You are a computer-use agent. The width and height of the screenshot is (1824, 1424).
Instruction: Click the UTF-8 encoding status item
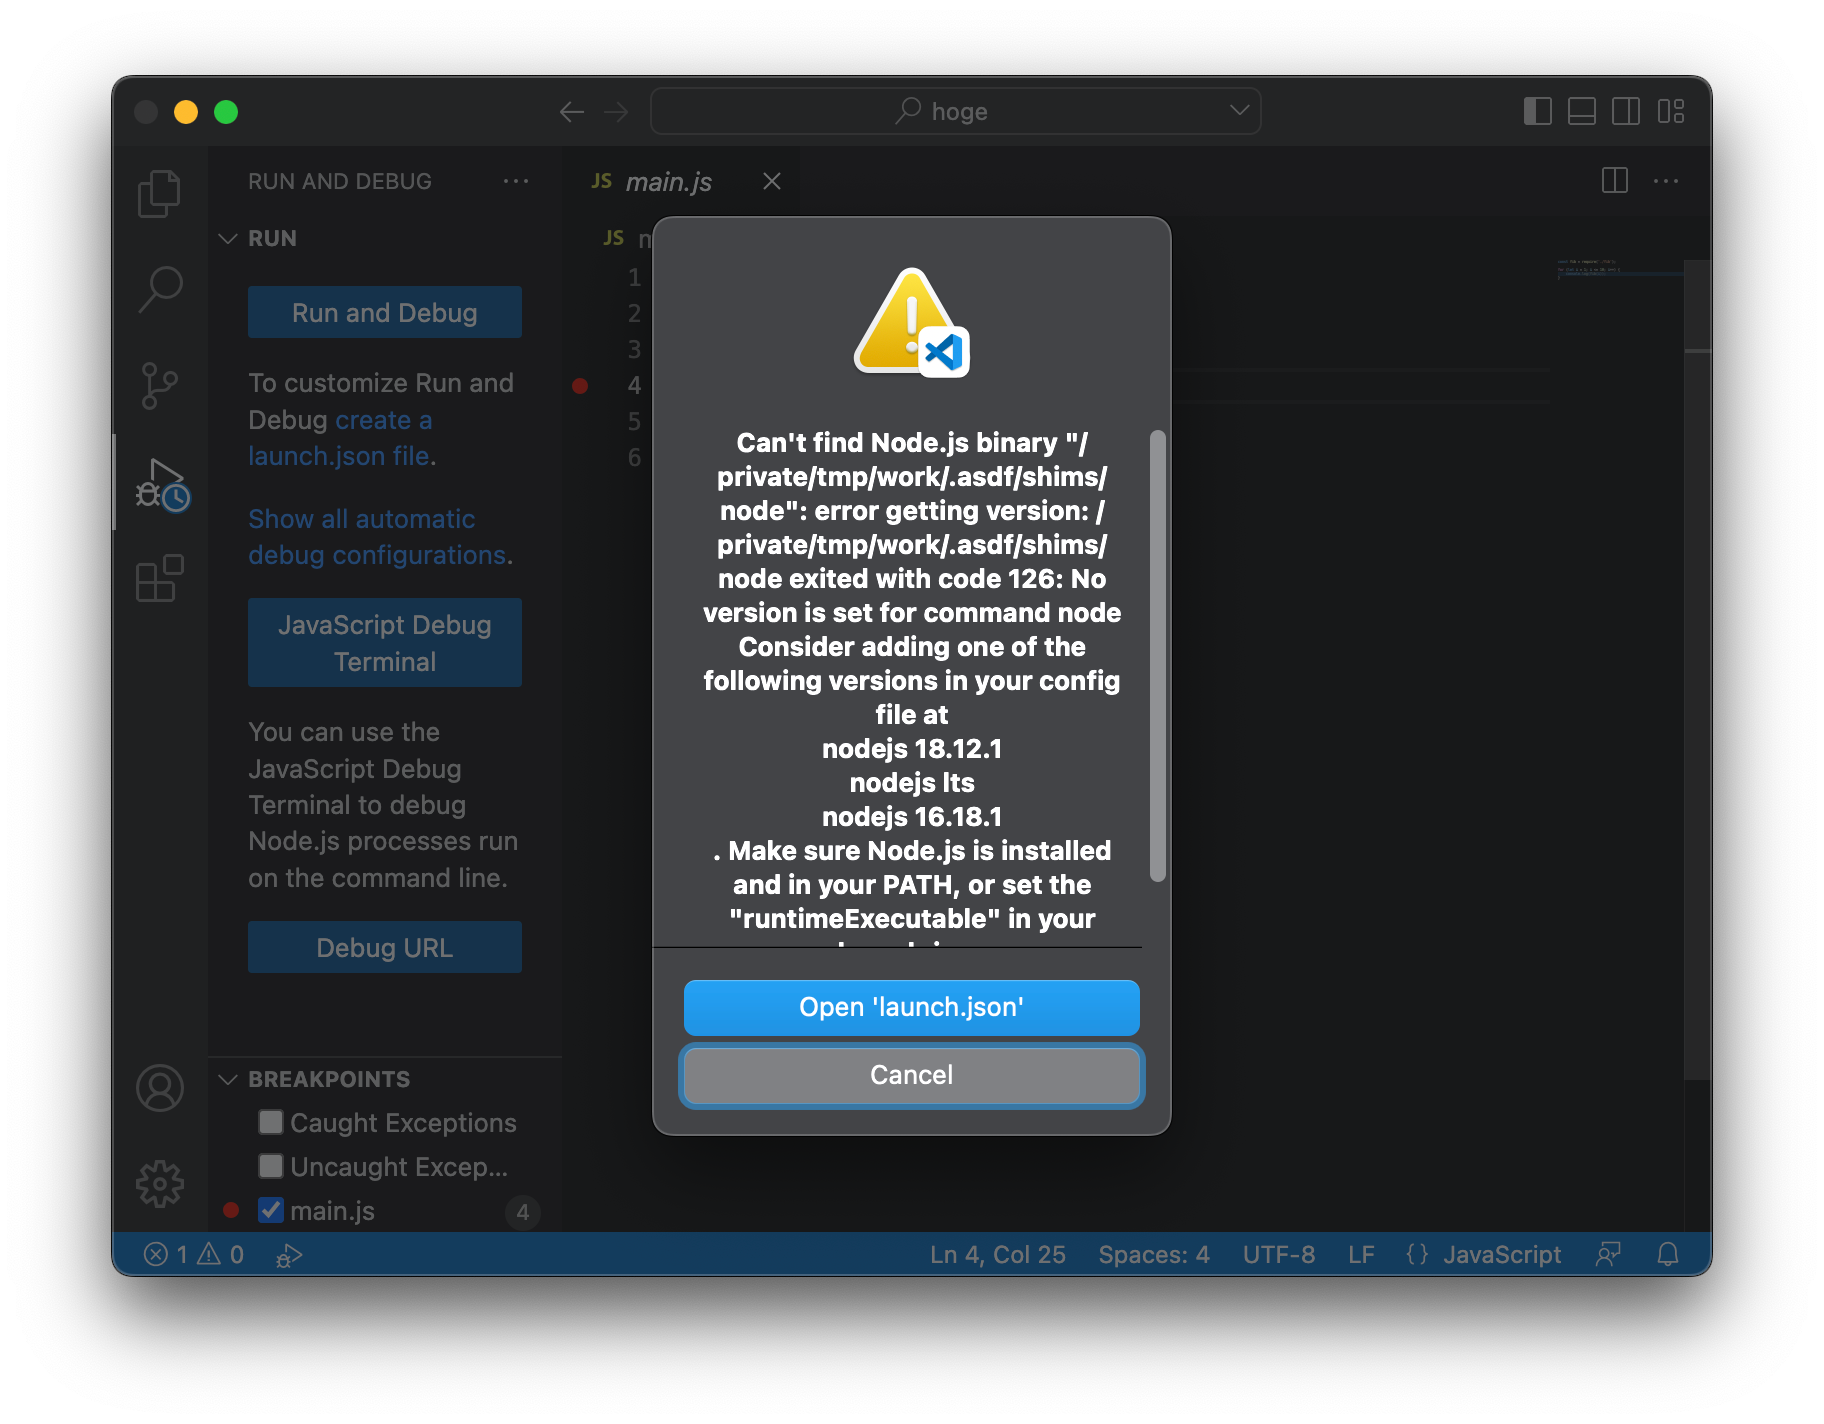[x=1279, y=1254]
